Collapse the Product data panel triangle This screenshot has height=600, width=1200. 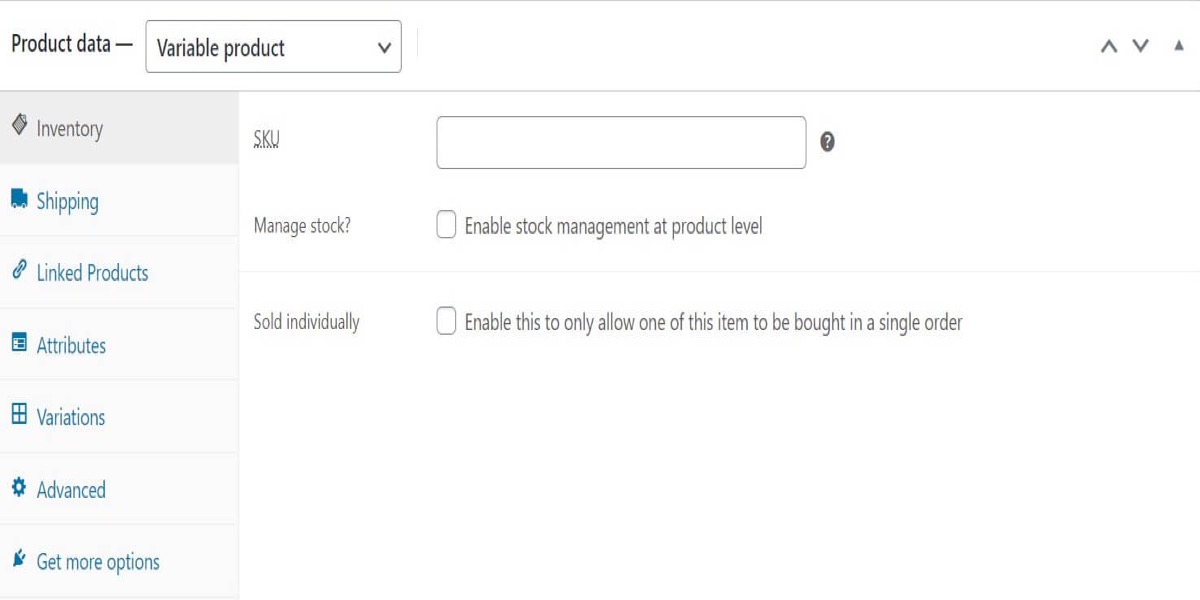[1179, 46]
